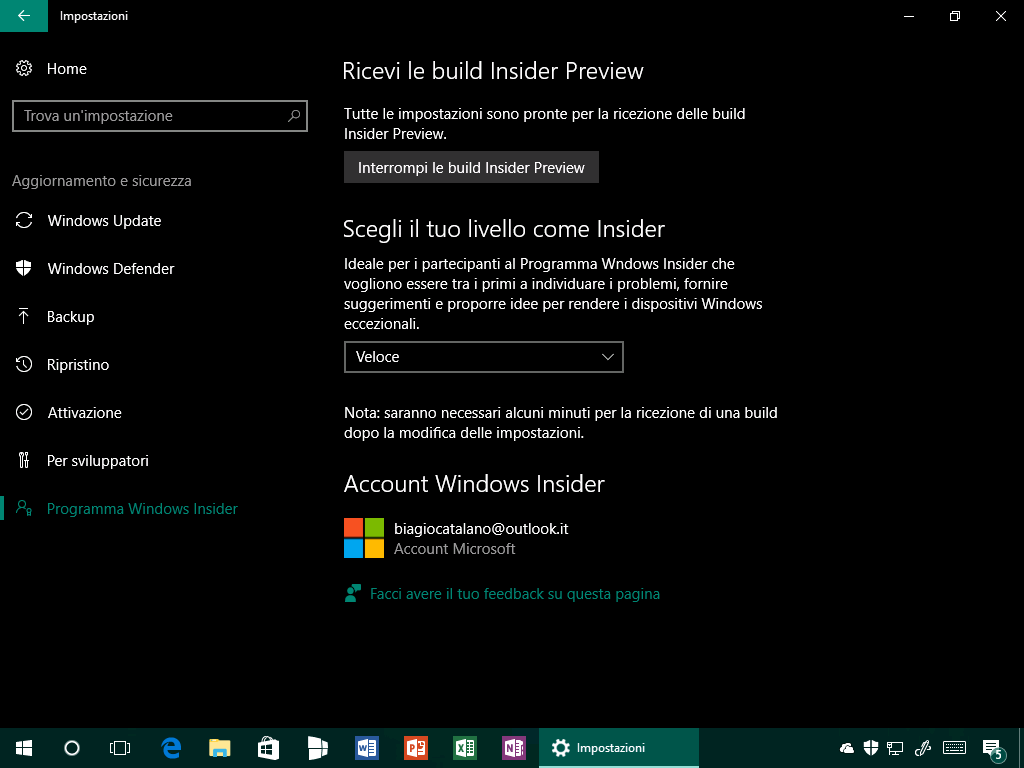Click the 'Scegli il tuo livello come Insider' heading
Viewport: 1024px width, 768px height.
(x=504, y=229)
